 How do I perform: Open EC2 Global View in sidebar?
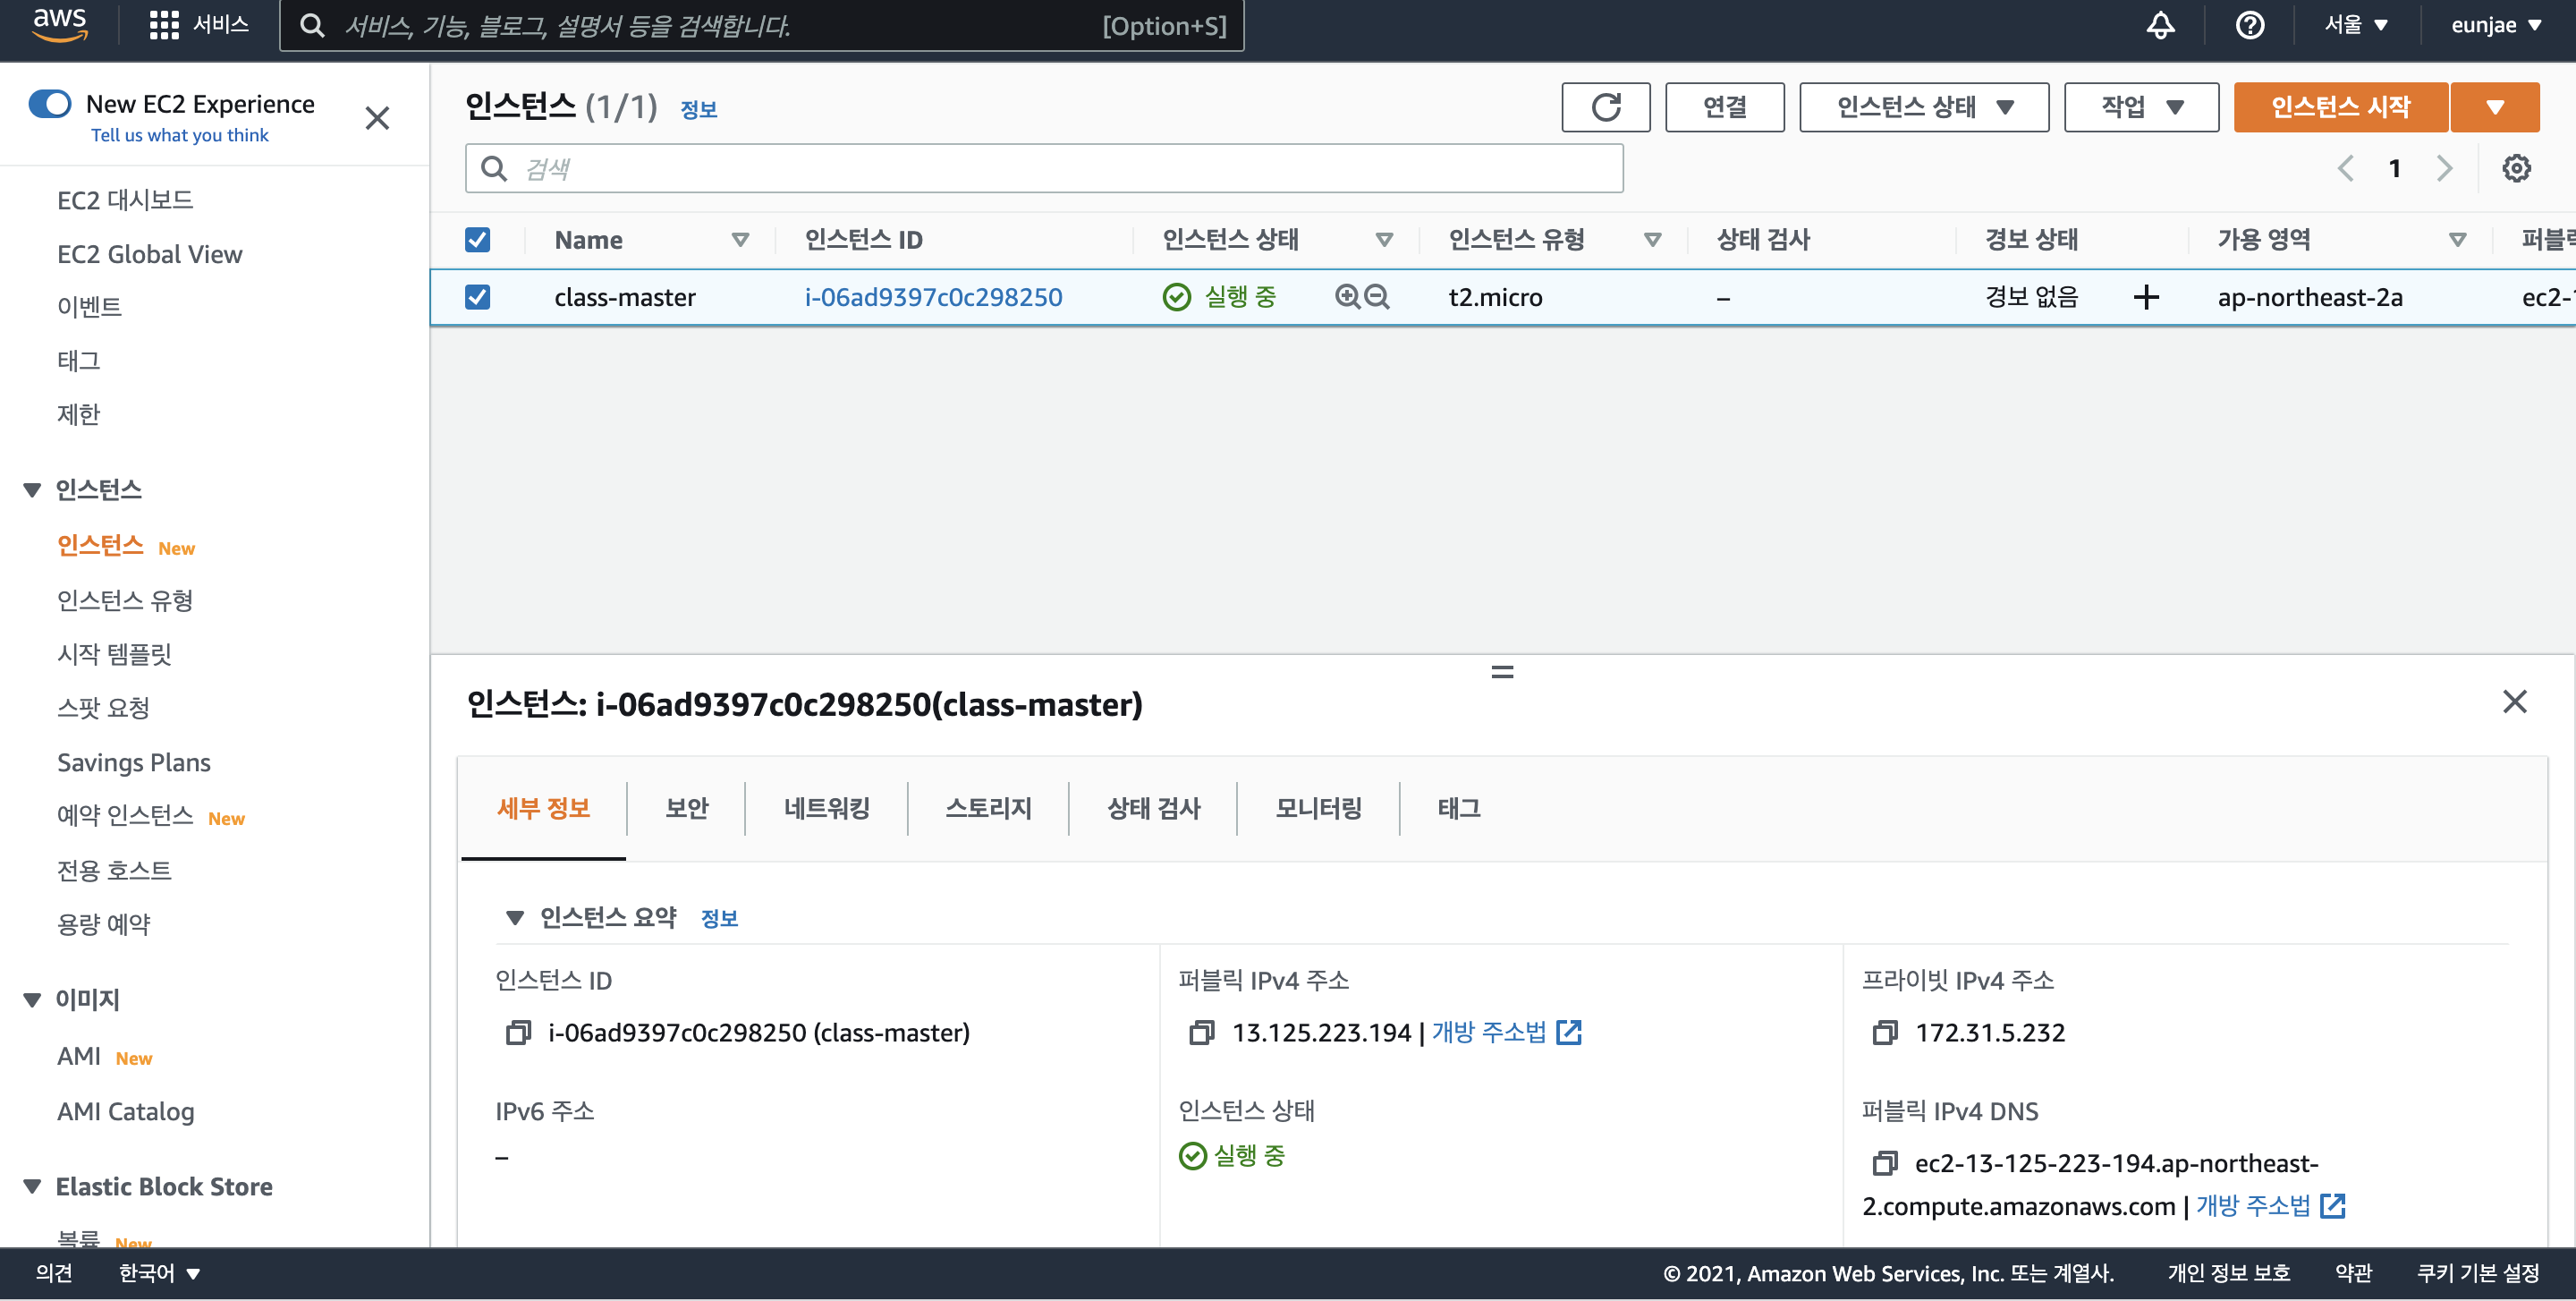click(149, 254)
